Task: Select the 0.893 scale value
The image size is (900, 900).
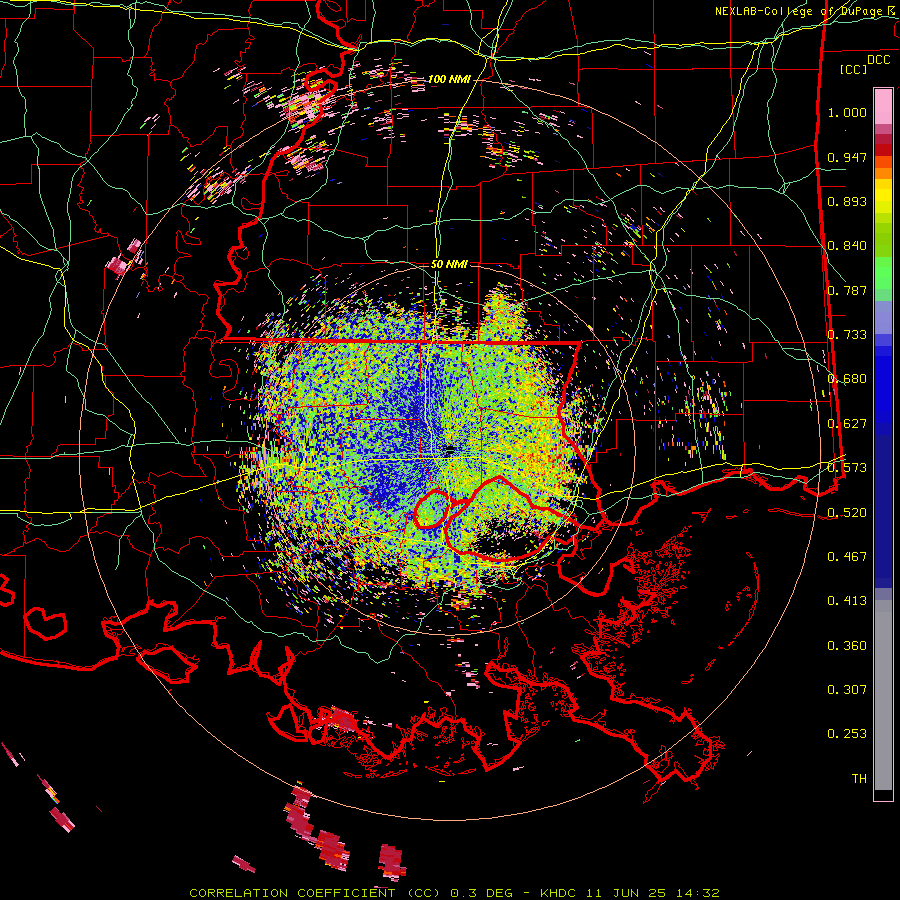Action: click(847, 201)
